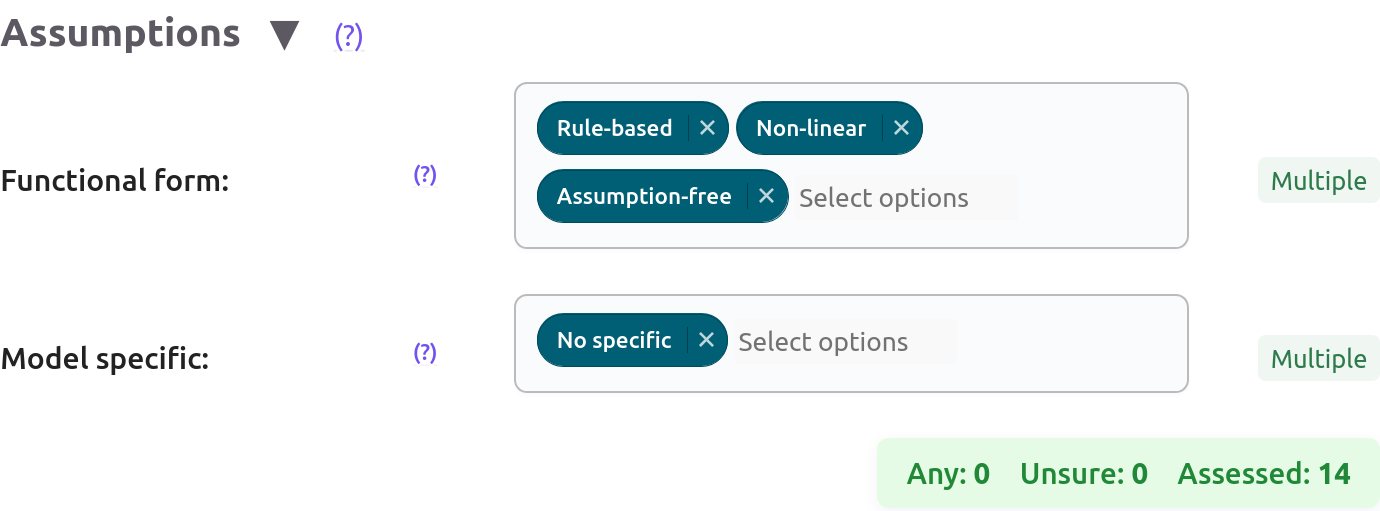1380x511 pixels.
Task: Remove the Non-linear tag
Action: pos(901,128)
